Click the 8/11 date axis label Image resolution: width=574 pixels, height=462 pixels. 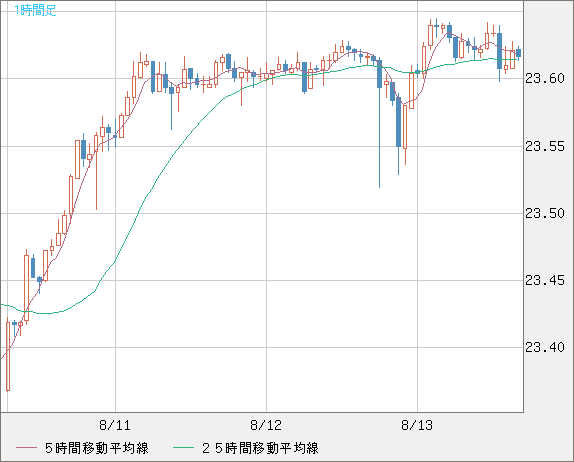(x=115, y=425)
